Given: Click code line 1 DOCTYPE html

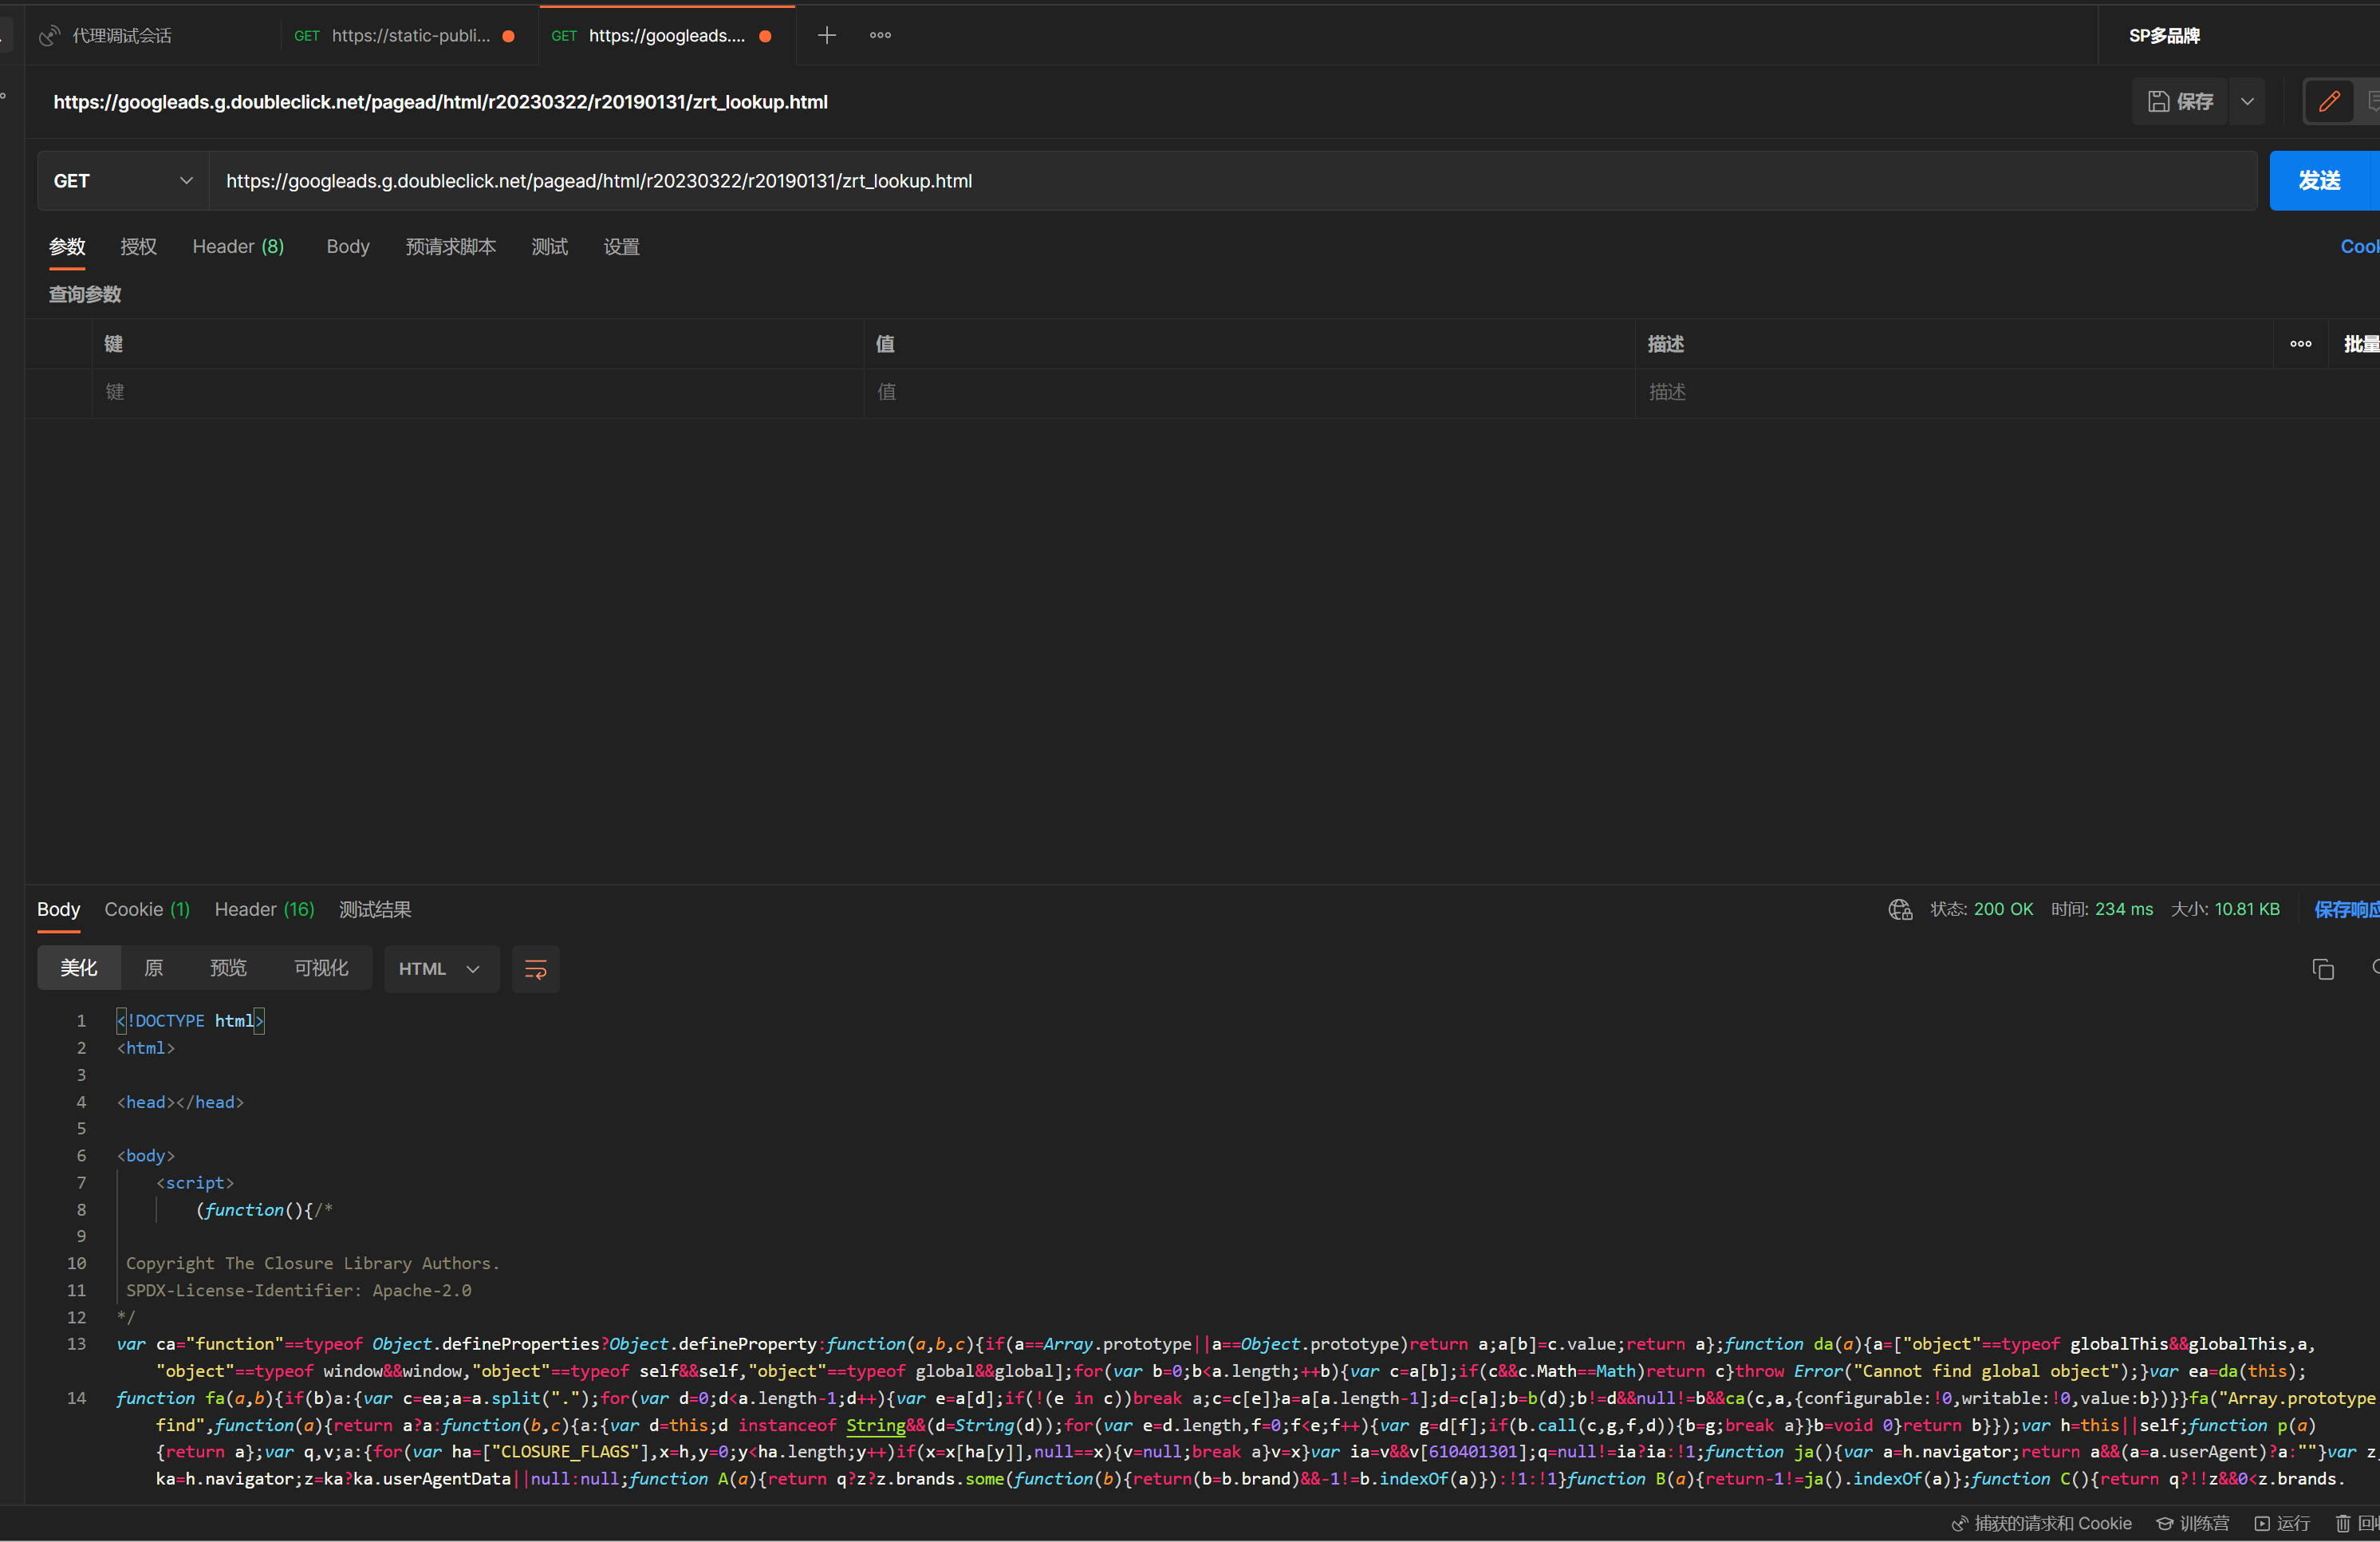Looking at the screenshot, I should (190, 1021).
